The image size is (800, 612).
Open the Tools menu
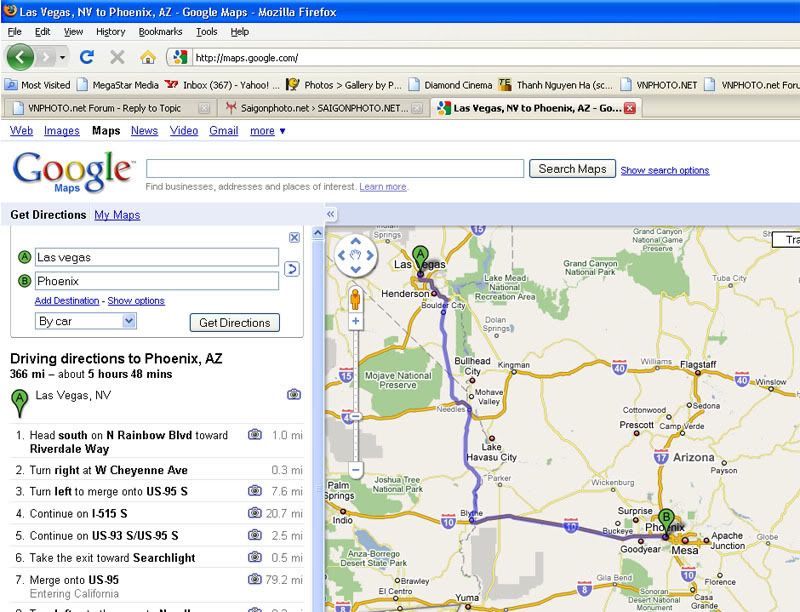click(x=207, y=32)
